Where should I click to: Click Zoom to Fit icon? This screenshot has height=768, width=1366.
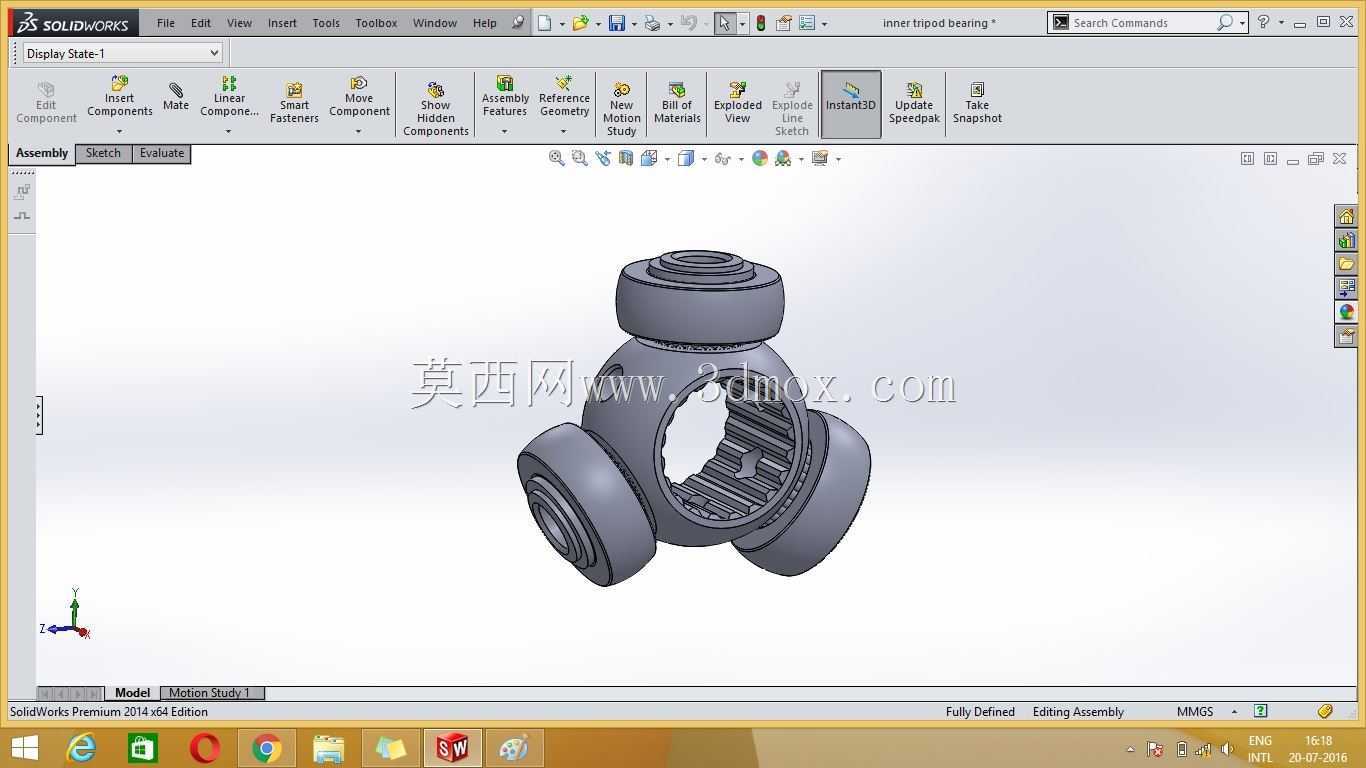[x=557, y=158]
